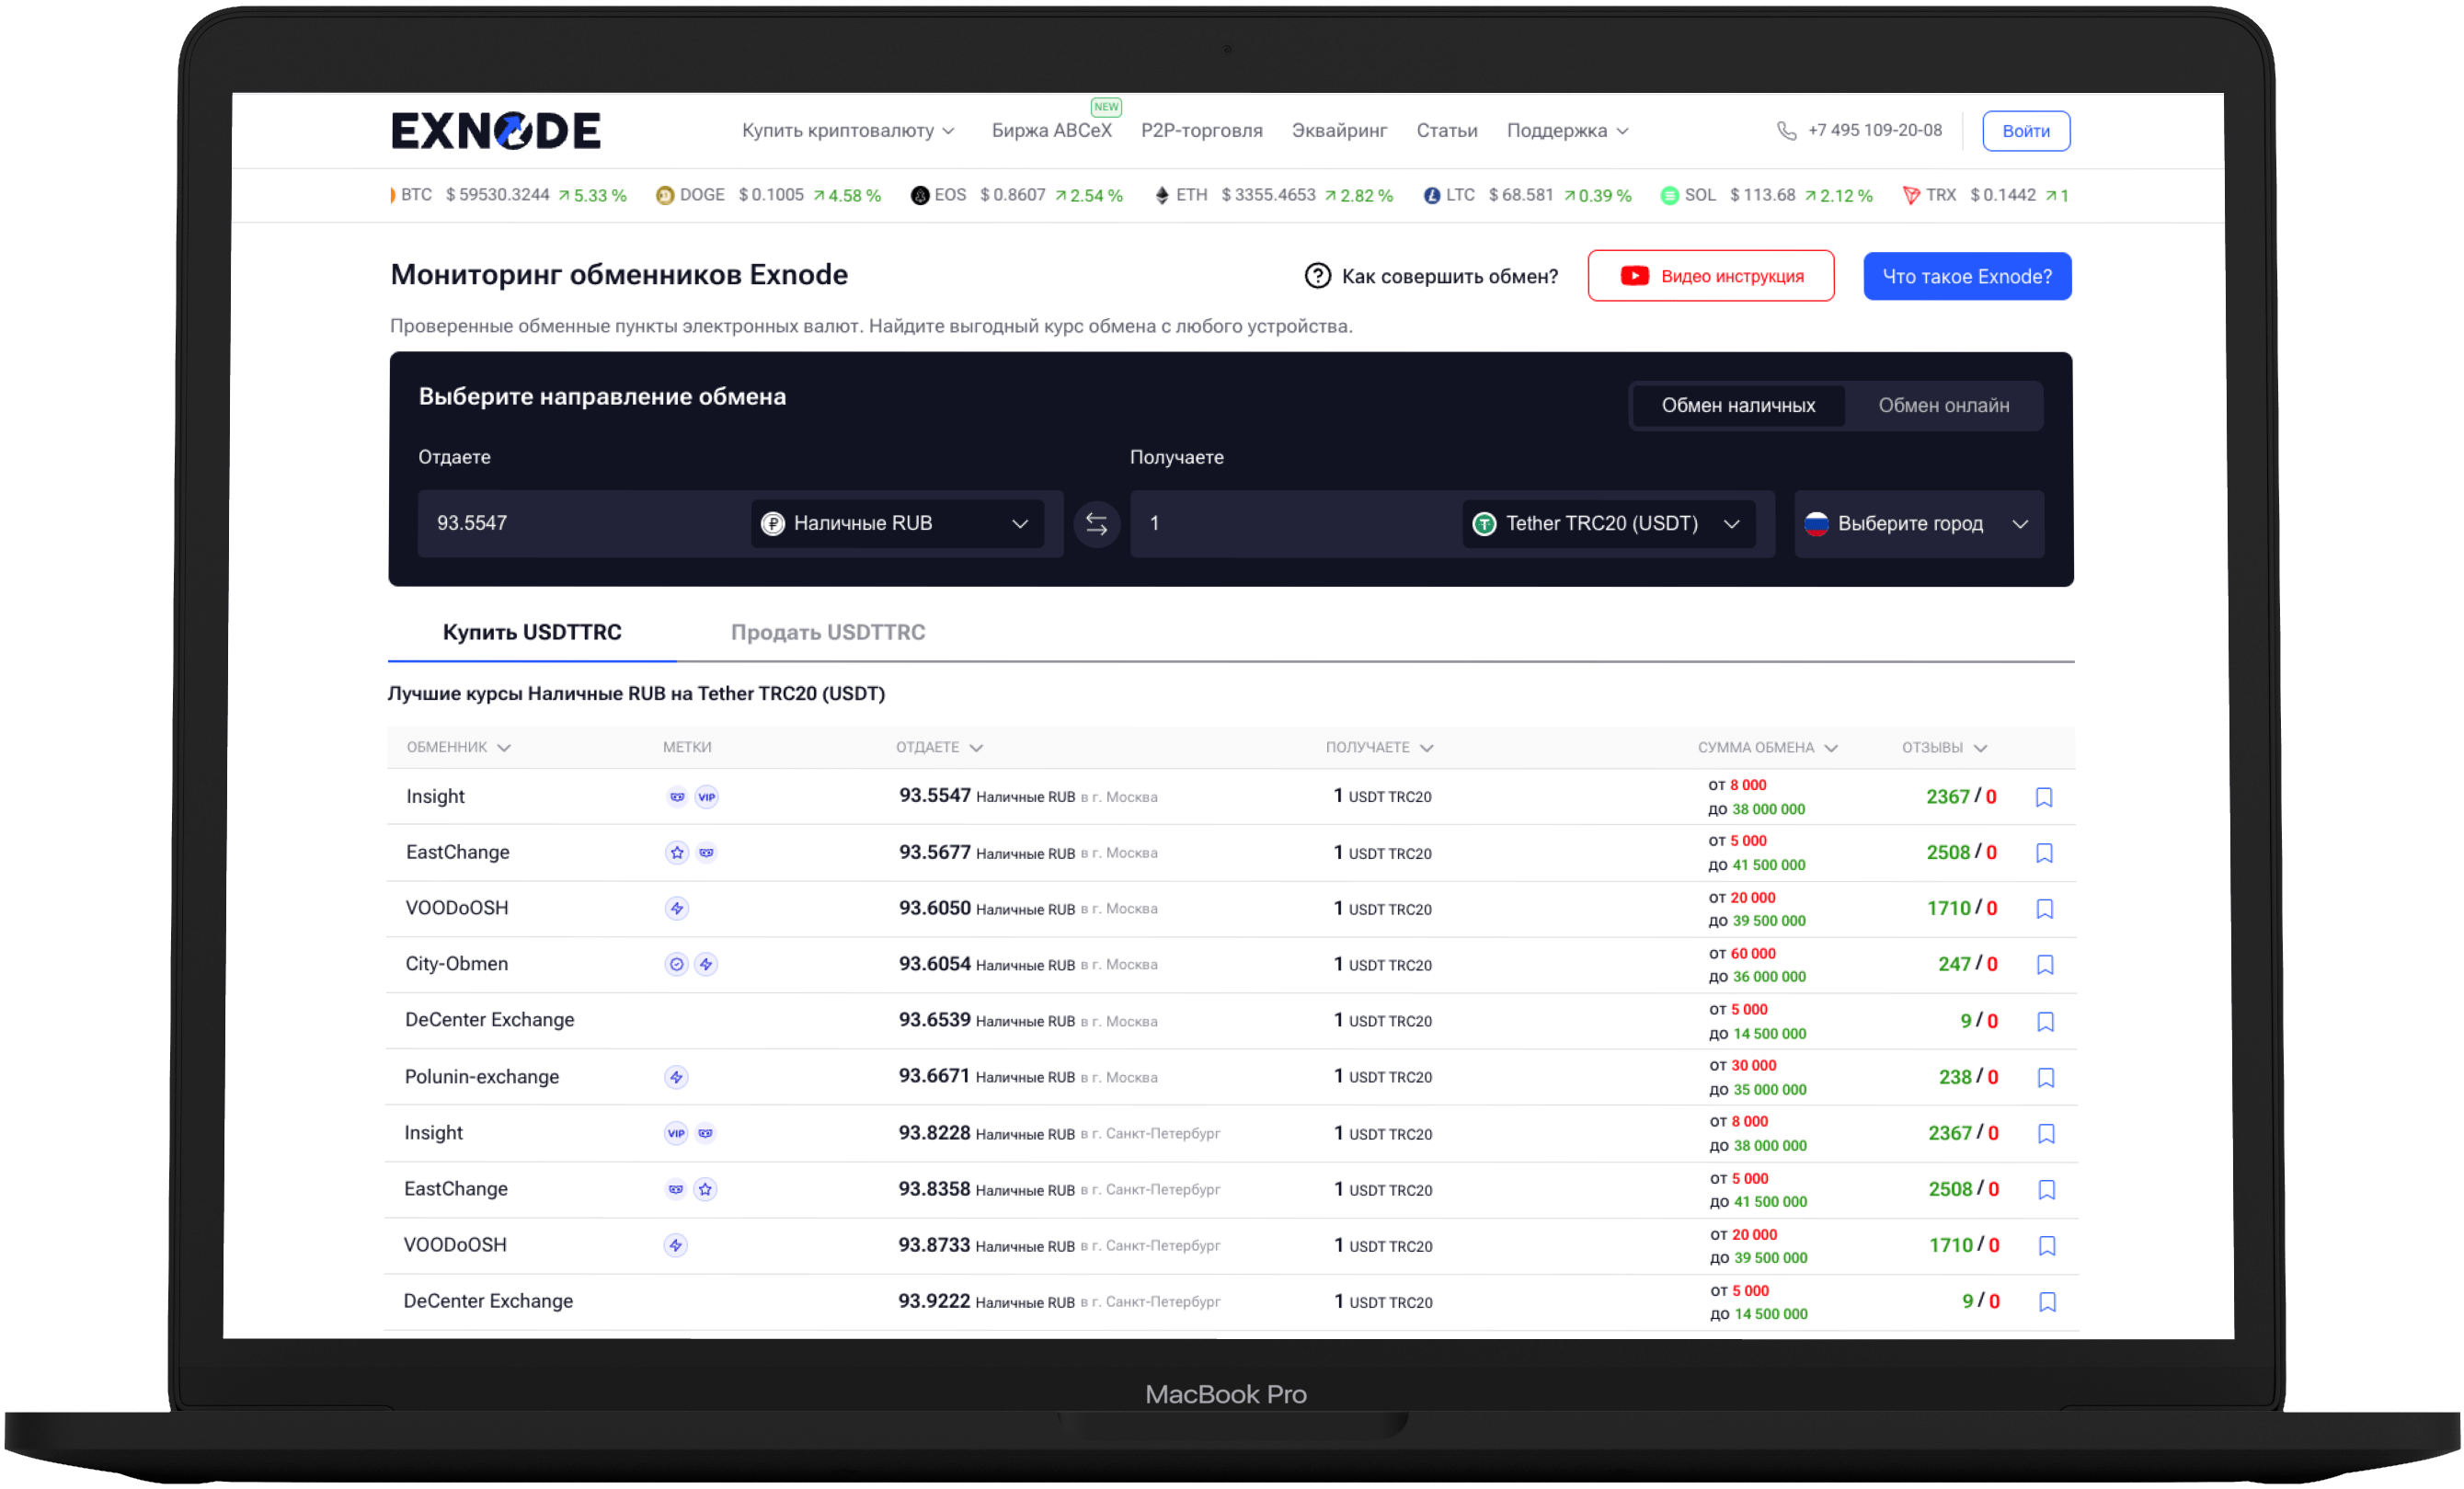The image size is (2464, 1489).
Task: Click VIP badge in Insight Санкт-Петербург row
Action: 676,1134
